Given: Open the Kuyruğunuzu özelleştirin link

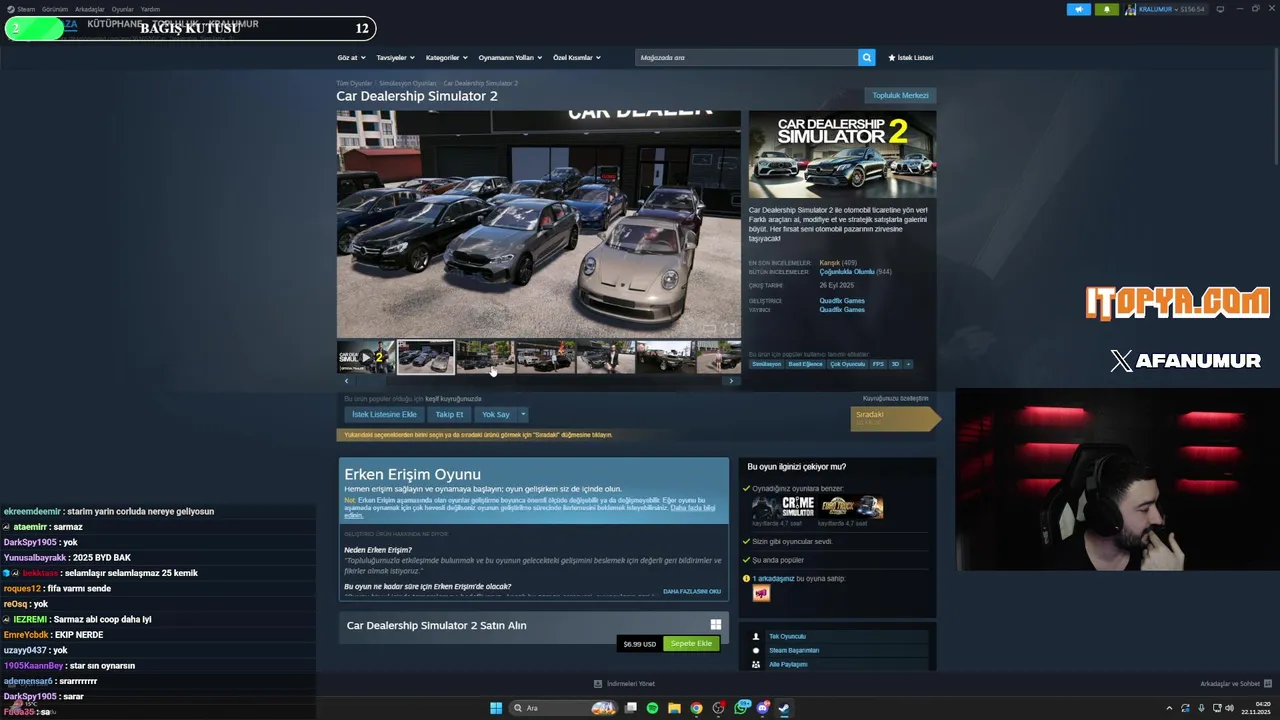Looking at the screenshot, I should pos(895,398).
